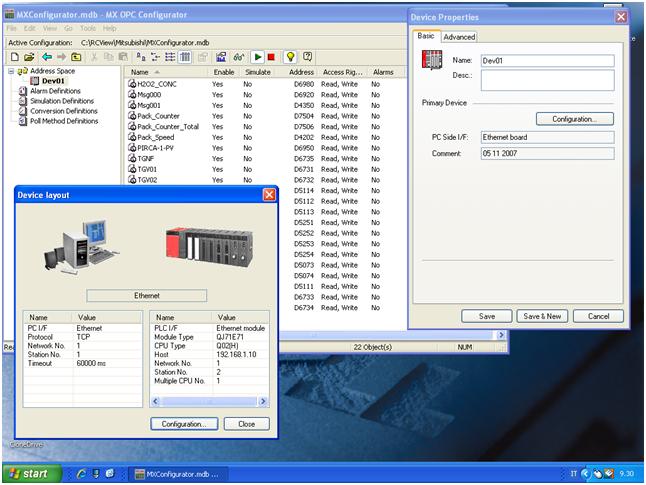Switch to the Basic tab
Screen dimensions: 646x485
click(x=426, y=36)
